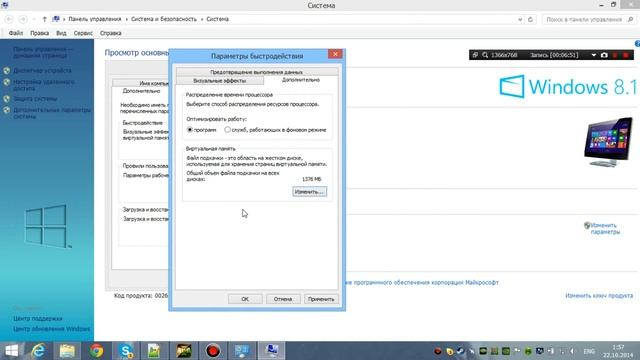Click 'Панель управления' breadcrumb

pyautogui.click(x=95, y=19)
